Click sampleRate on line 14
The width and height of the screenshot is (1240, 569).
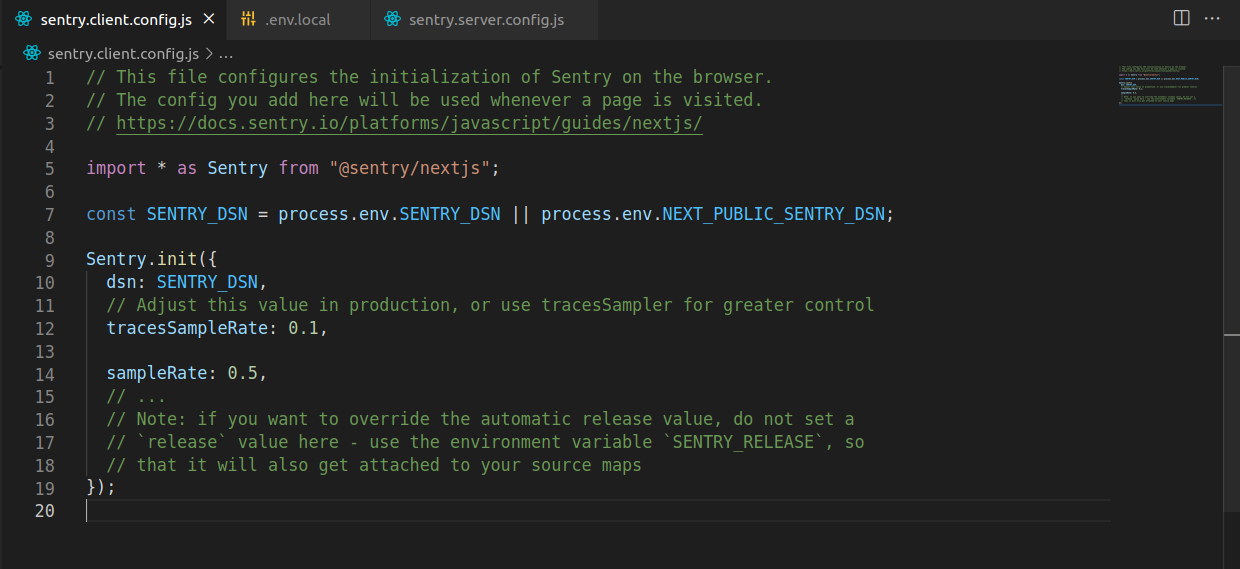coord(156,374)
